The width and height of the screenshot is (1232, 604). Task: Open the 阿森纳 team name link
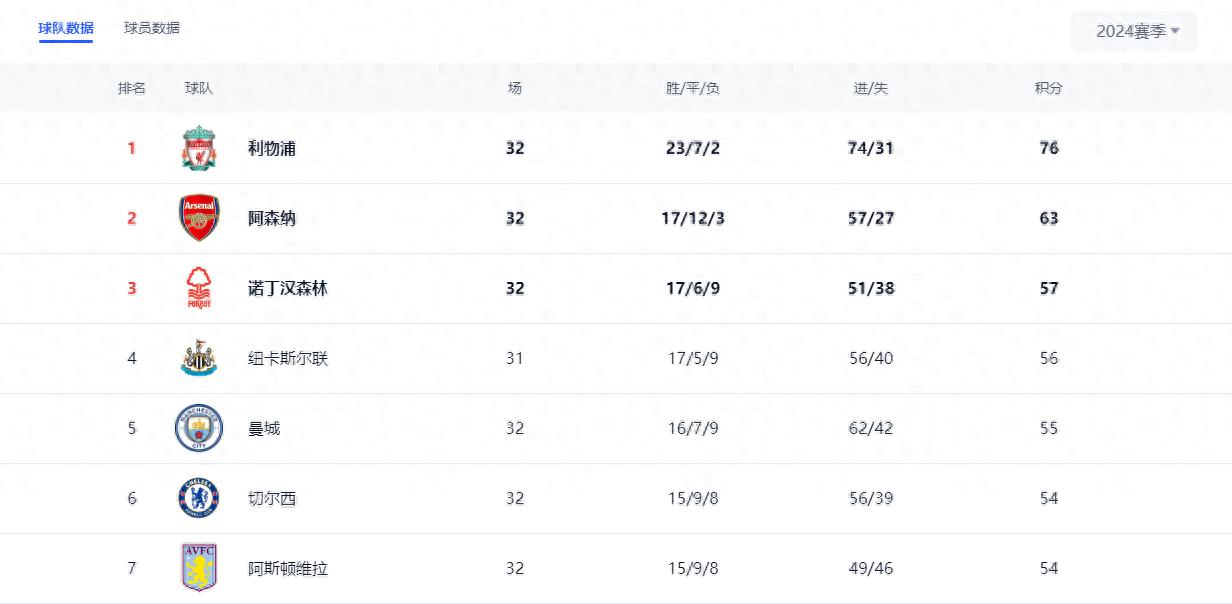tap(272, 218)
